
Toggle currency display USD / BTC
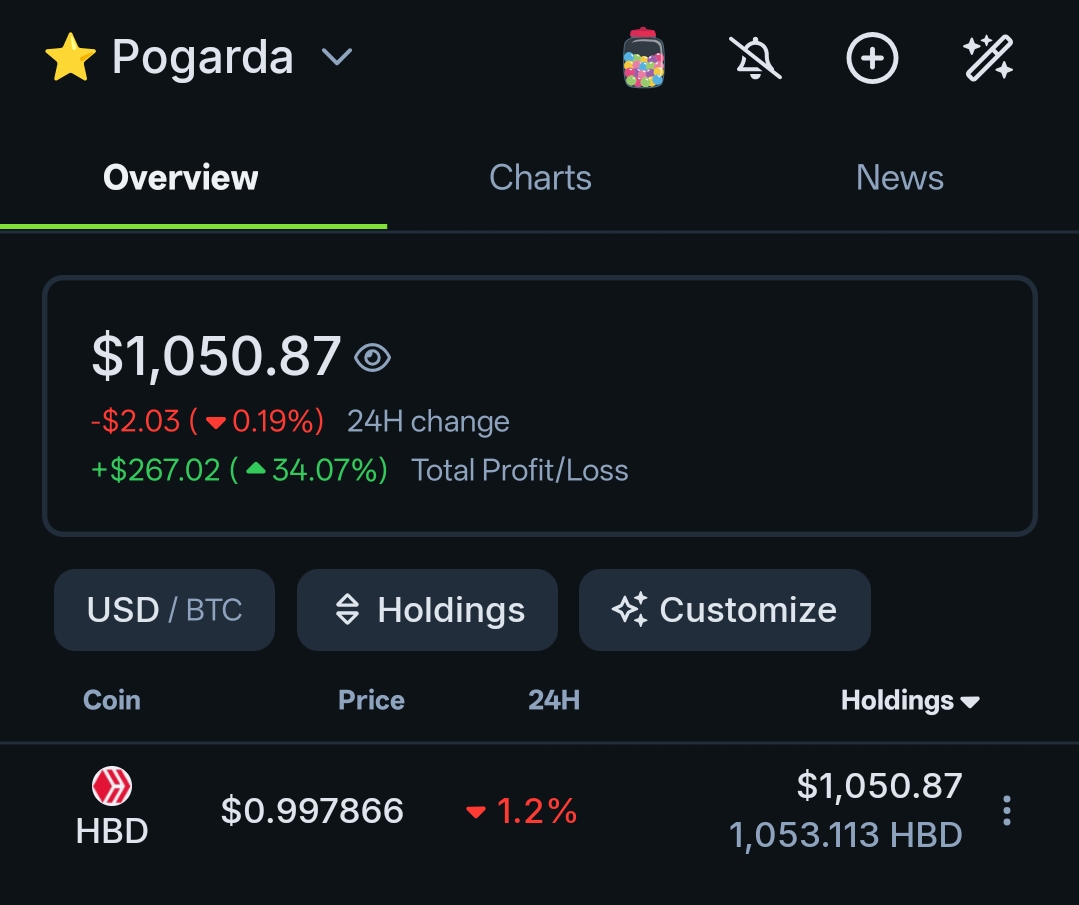(164, 610)
